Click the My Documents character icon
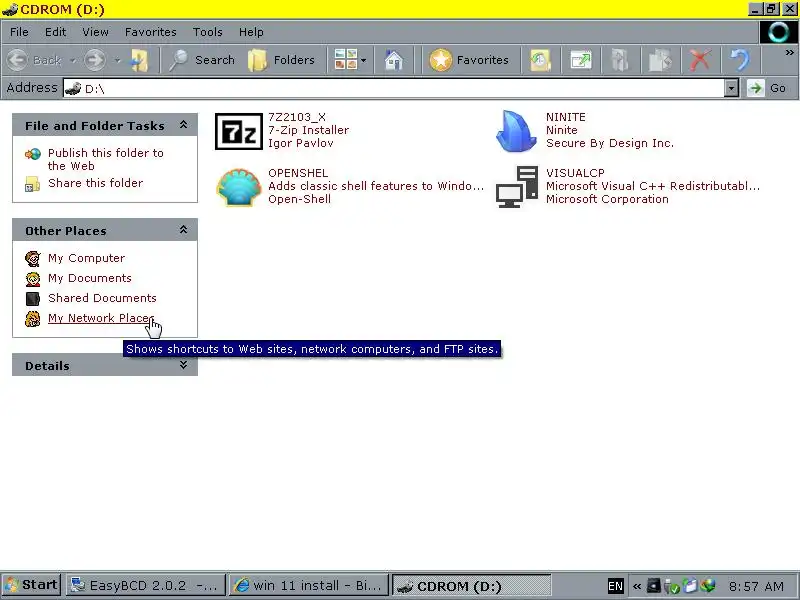This screenshot has height=600, width=800. (x=33, y=279)
